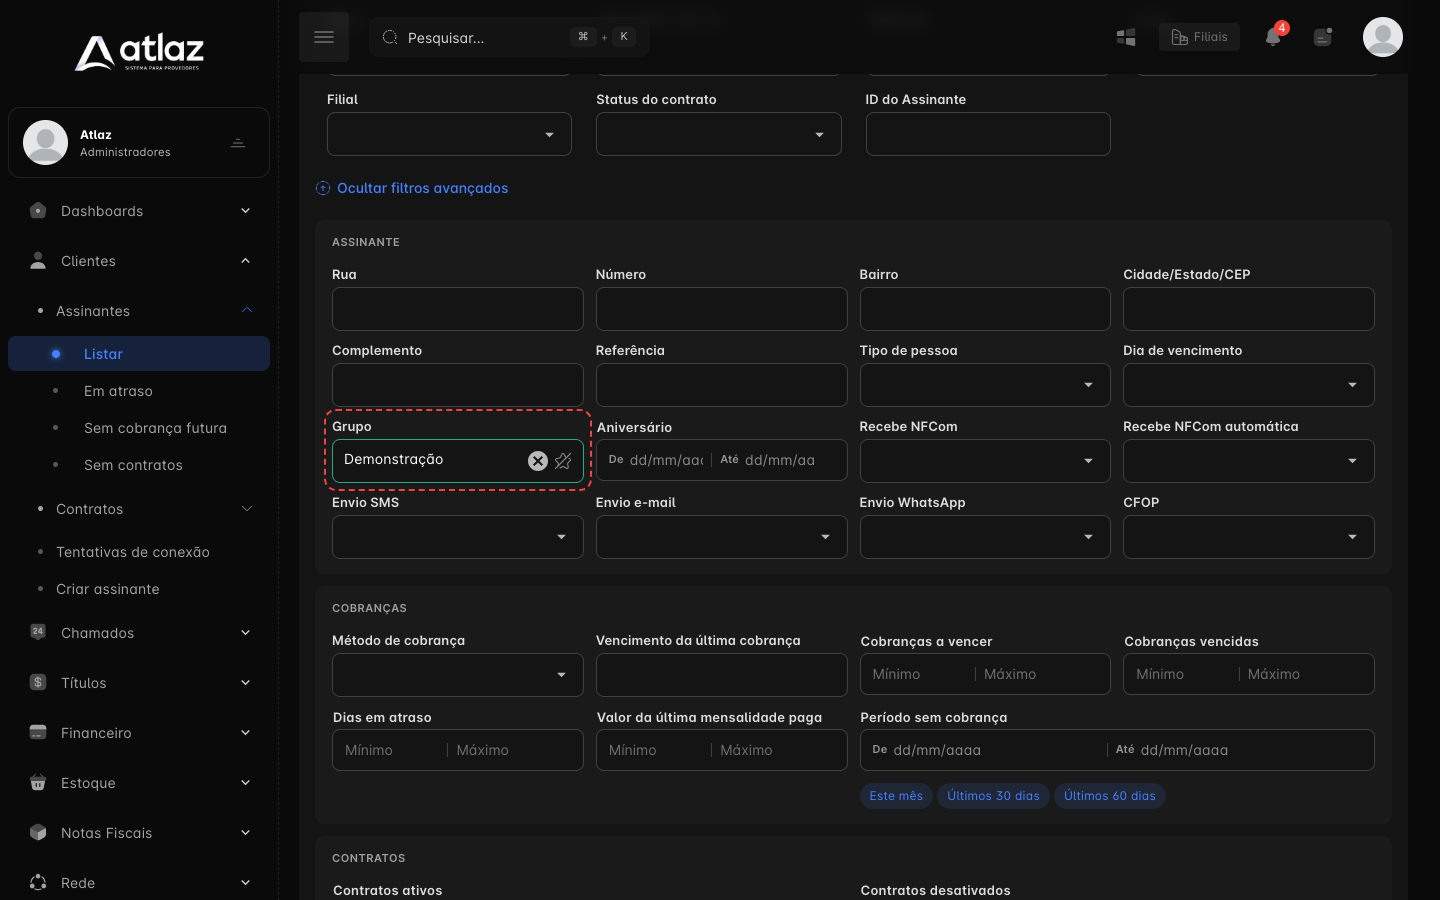Open the Envio WhatsApp dropdown
Viewport: 1440px width, 900px height.
point(985,537)
